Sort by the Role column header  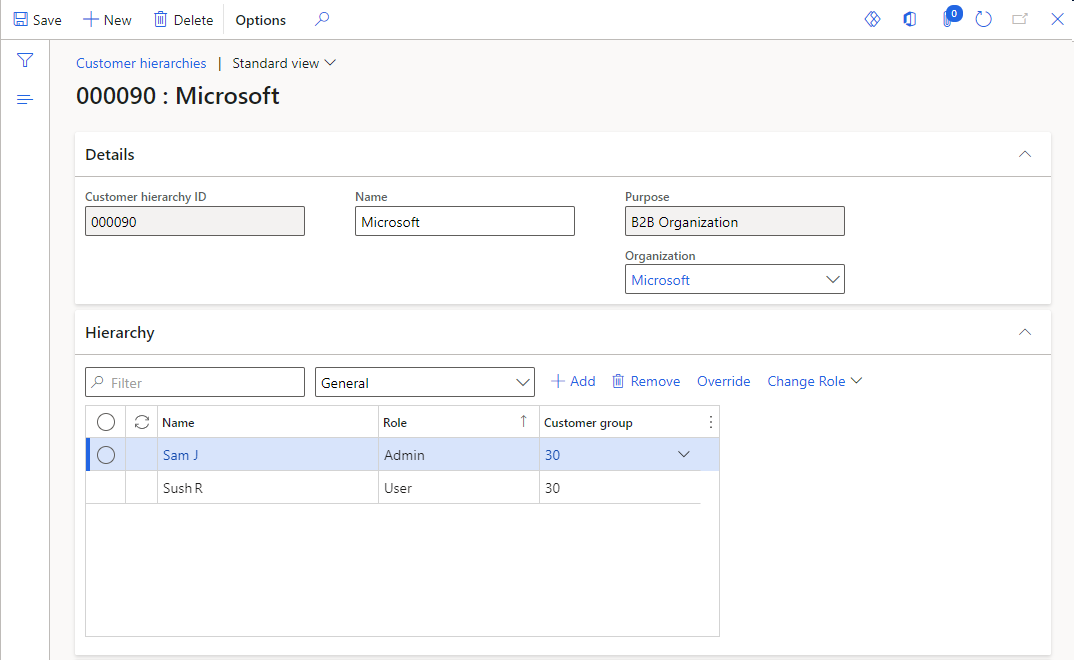[458, 422]
